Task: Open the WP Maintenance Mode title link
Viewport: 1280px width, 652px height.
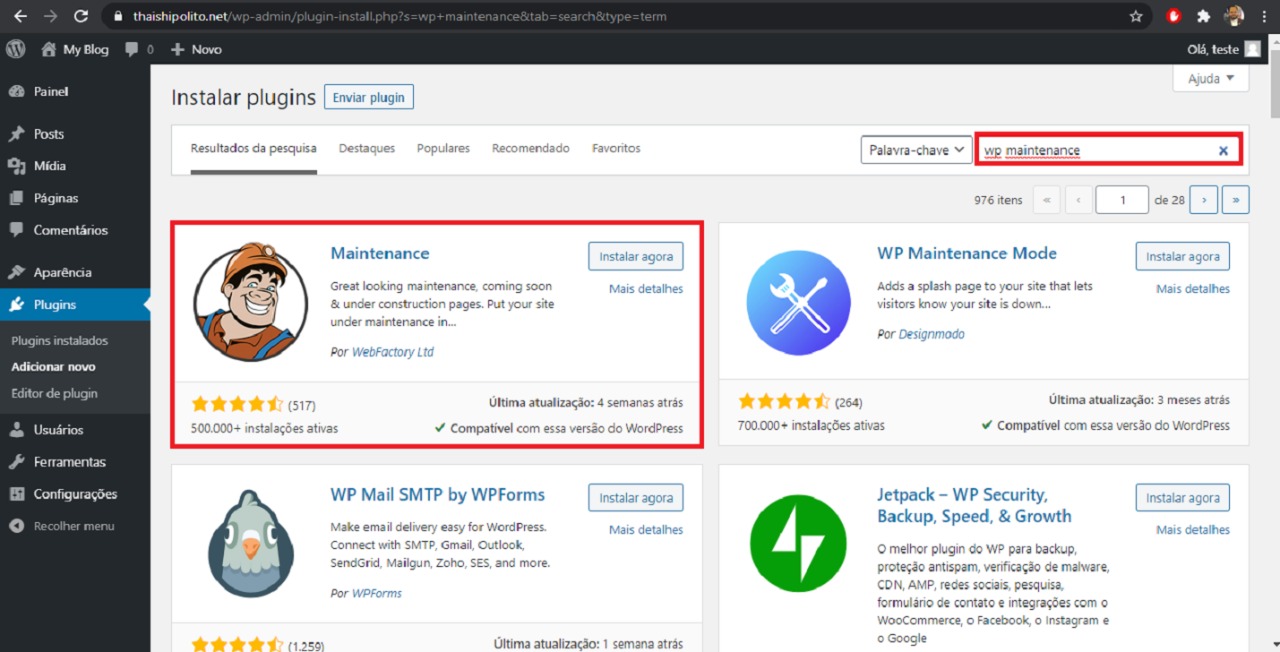Action: (967, 254)
